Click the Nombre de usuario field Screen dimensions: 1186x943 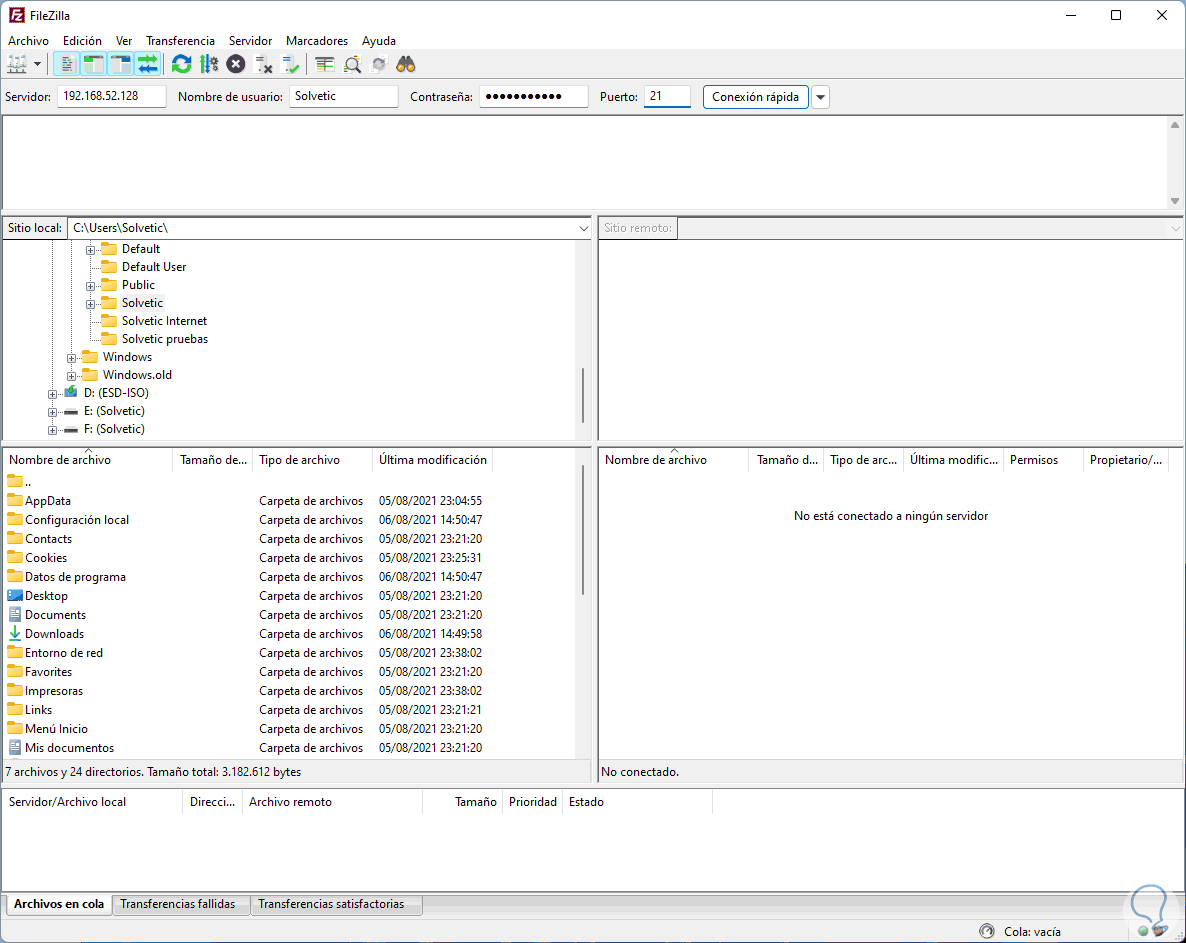coord(343,96)
